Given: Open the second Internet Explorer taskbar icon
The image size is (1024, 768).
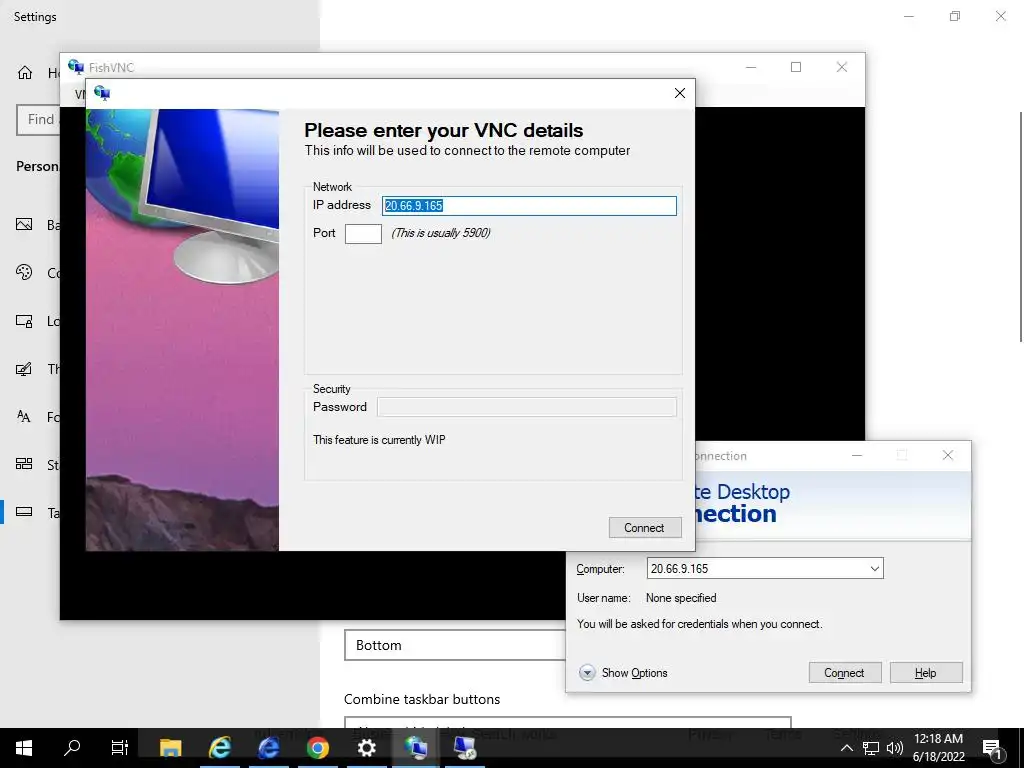Looking at the screenshot, I should pyautogui.click(x=268, y=748).
